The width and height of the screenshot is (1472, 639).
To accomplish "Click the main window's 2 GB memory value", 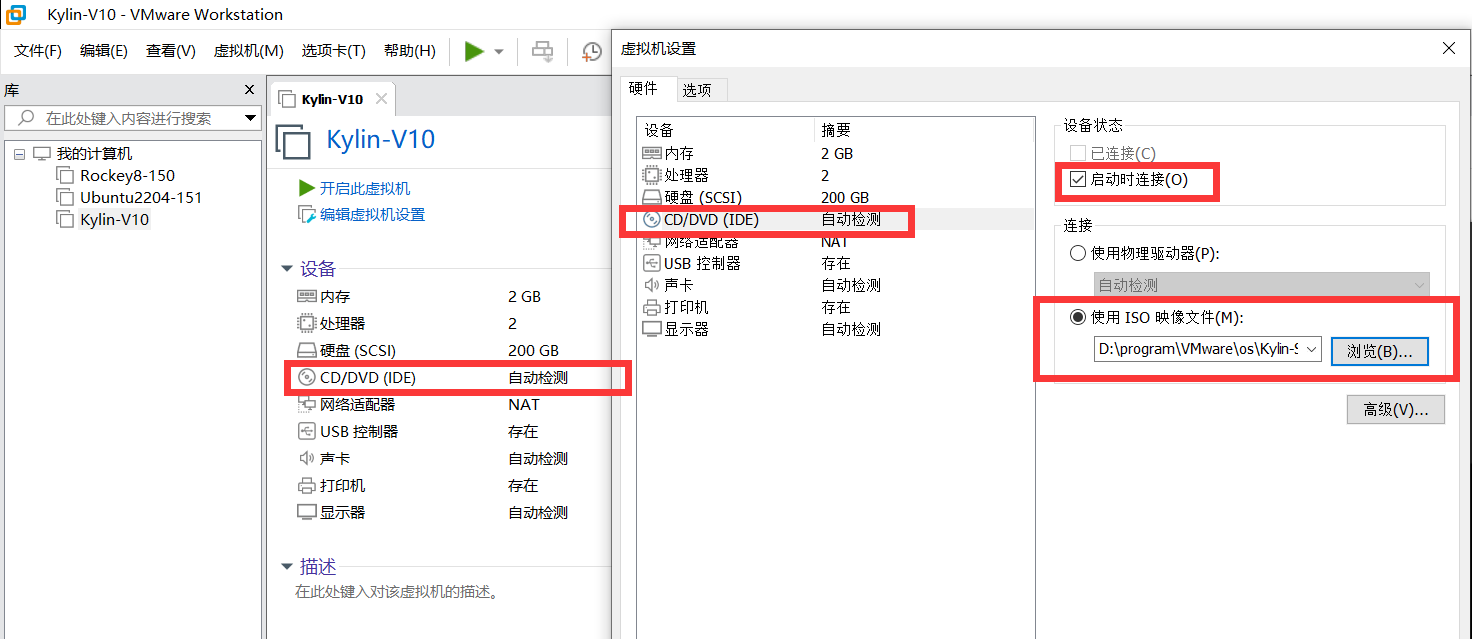I will 524,296.
